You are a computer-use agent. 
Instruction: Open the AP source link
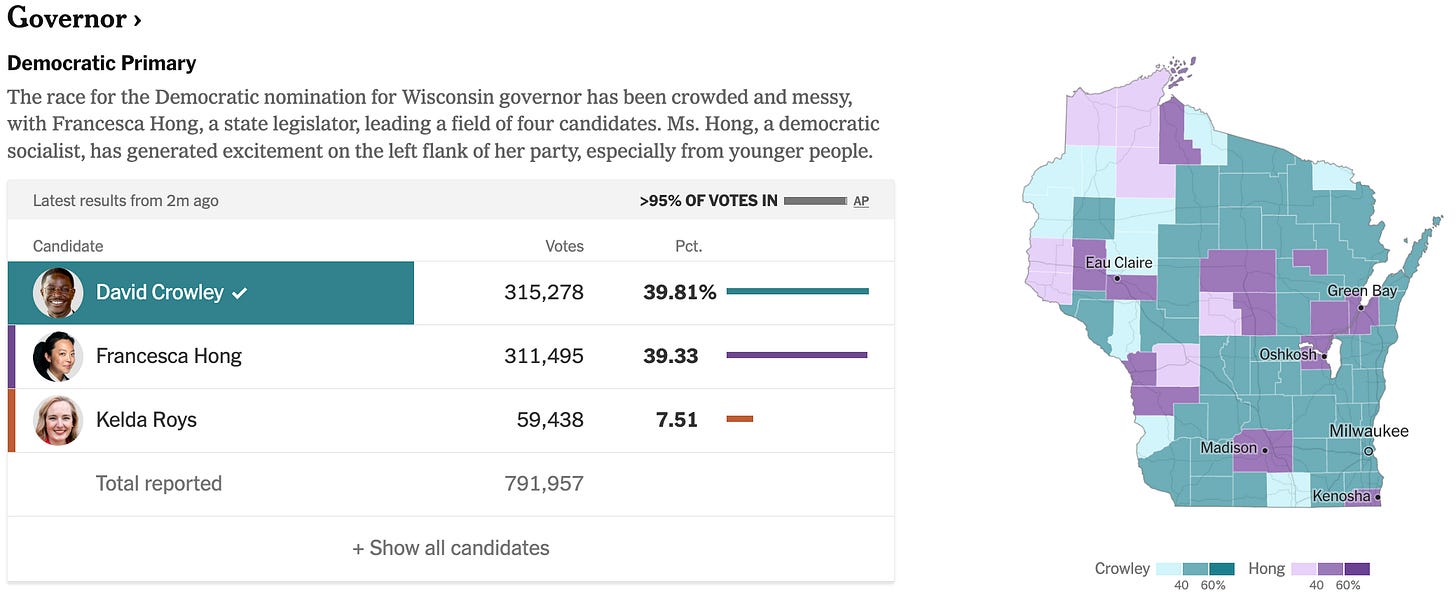coord(861,201)
